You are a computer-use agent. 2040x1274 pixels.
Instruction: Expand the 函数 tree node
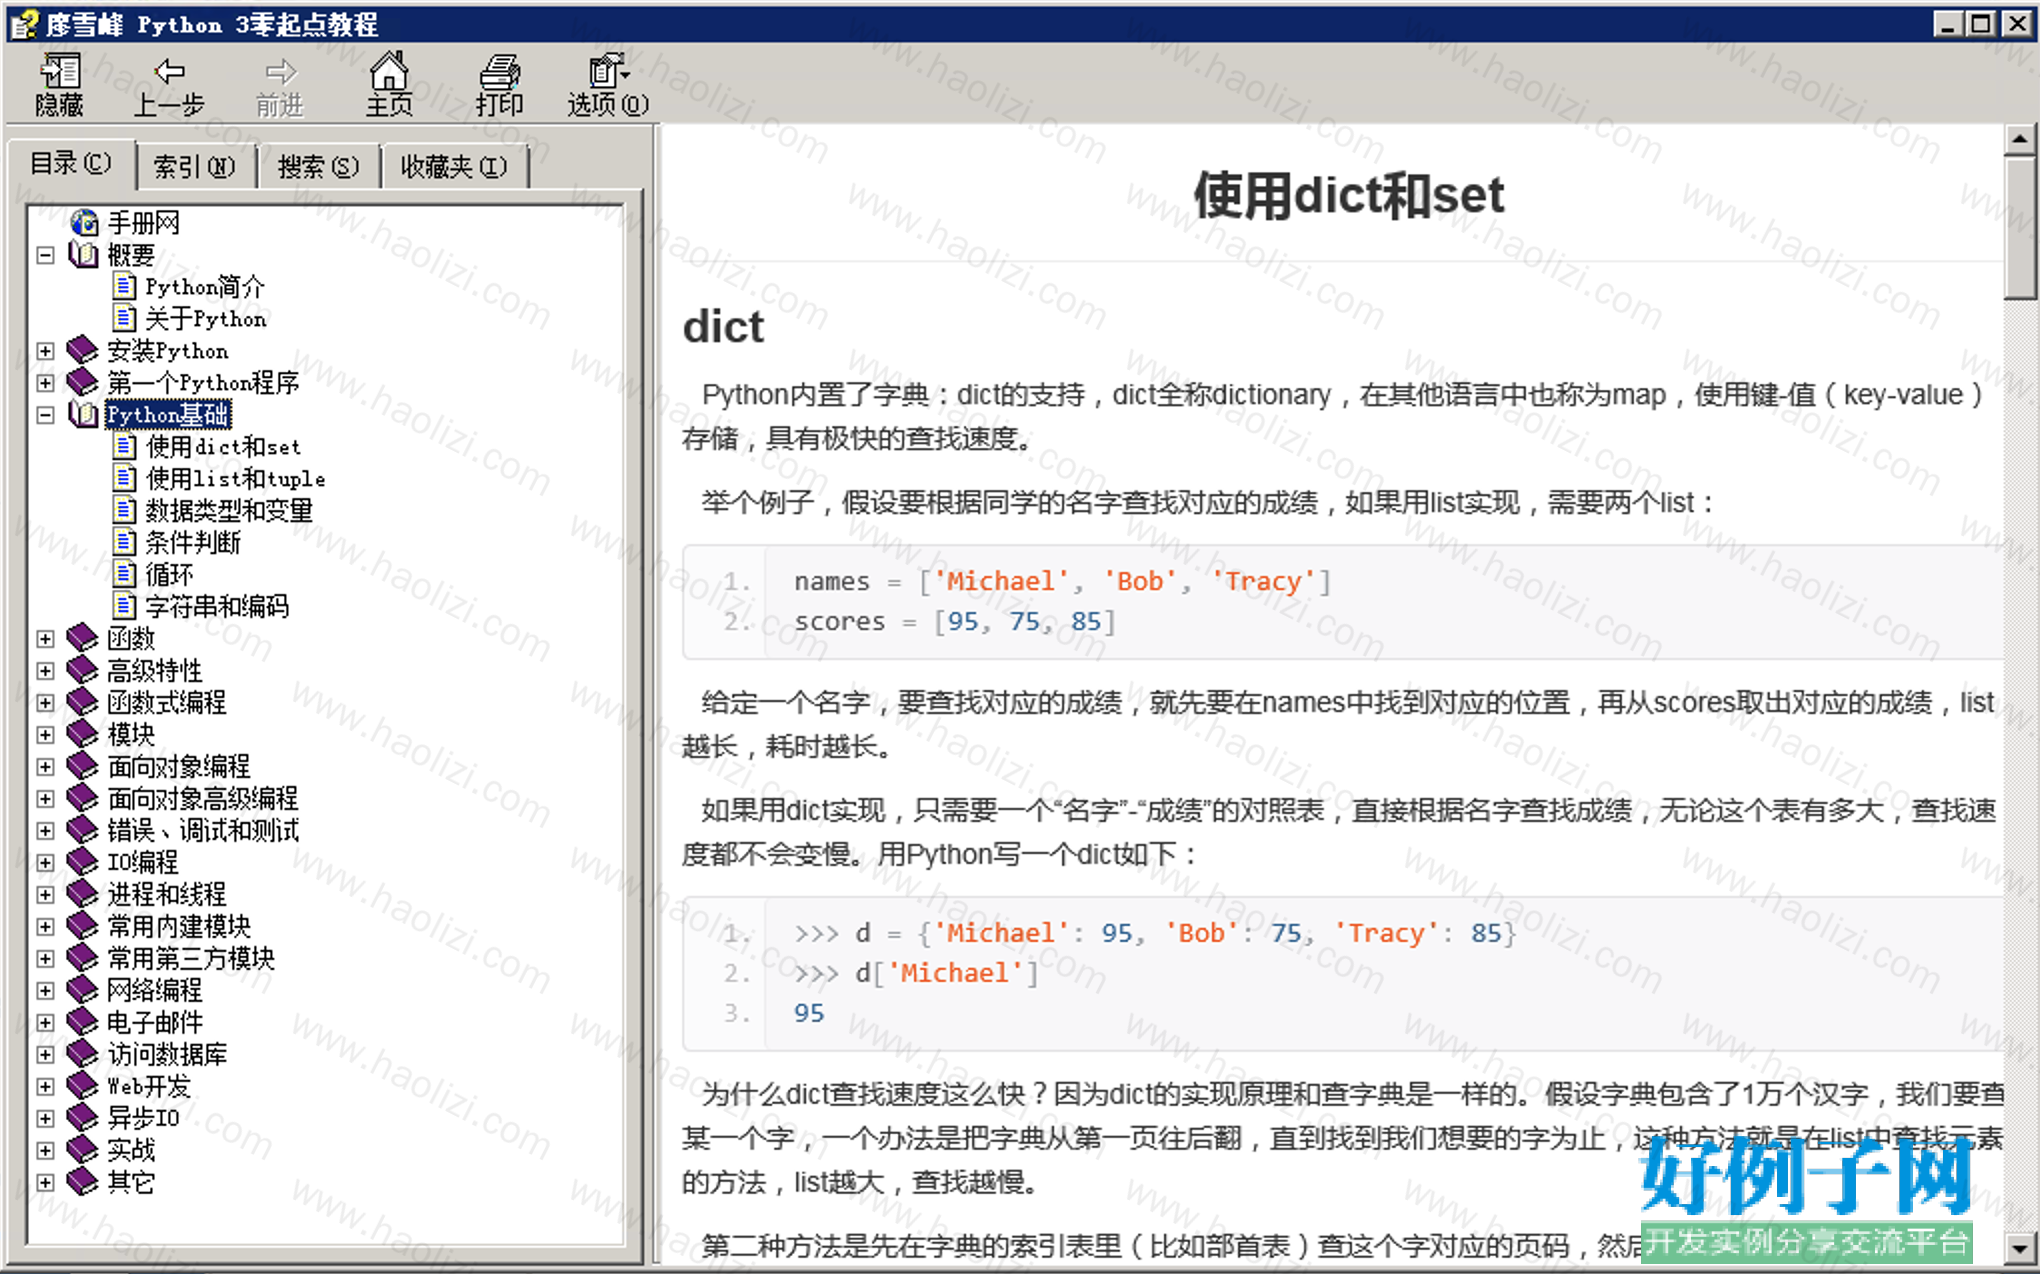[x=45, y=639]
